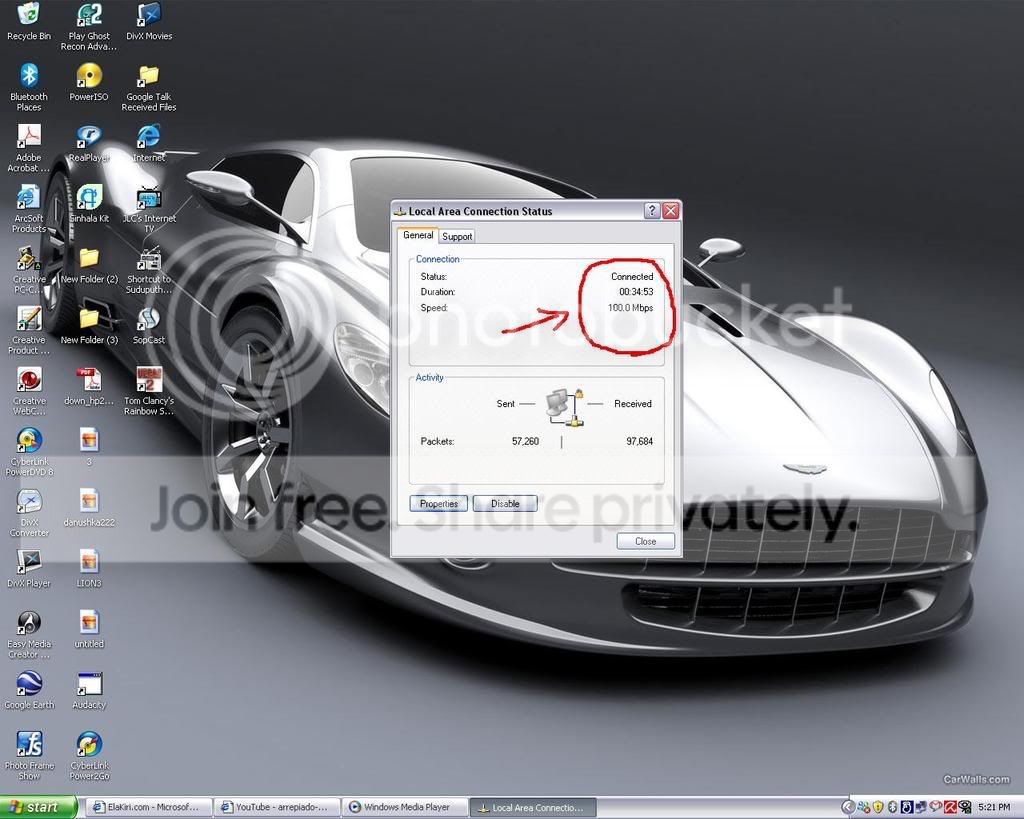The width and height of the screenshot is (1024, 819).
Task: Select Local Area Connection taskbar button
Action: (x=533, y=807)
